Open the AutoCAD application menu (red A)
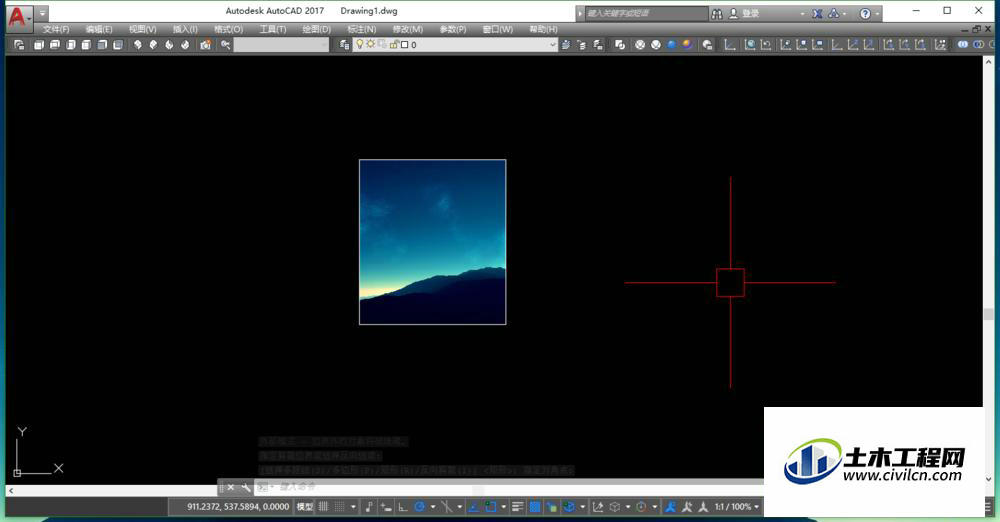Screen dimensions: 1000x522 point(17,17)
